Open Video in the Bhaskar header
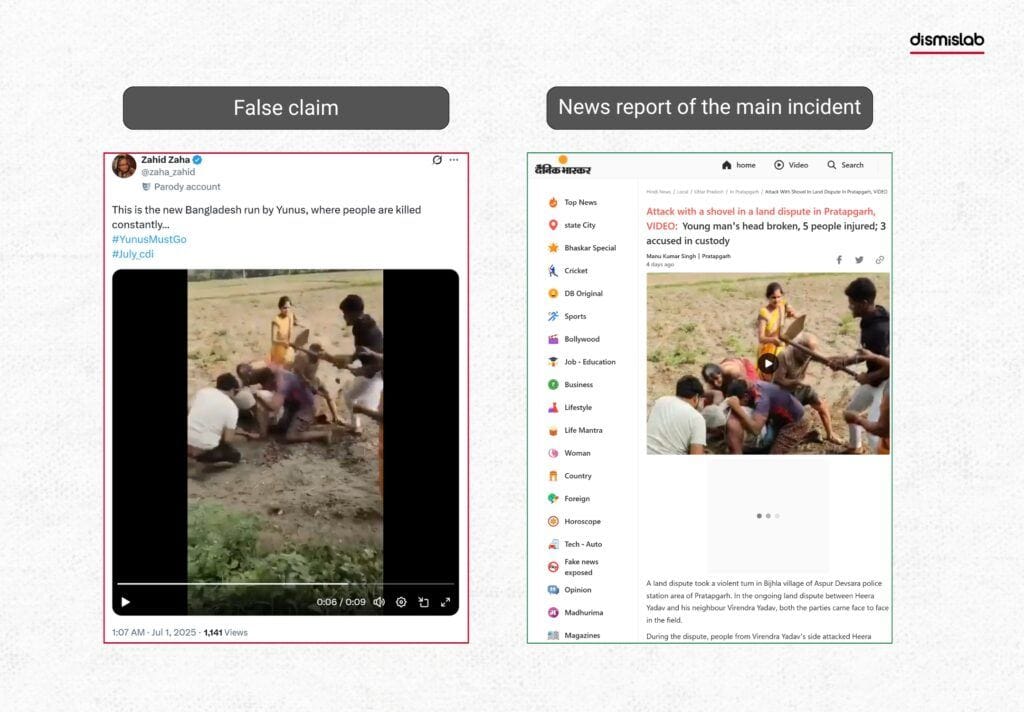Viewport: 1024px width, 712px height. pos(791,165)
